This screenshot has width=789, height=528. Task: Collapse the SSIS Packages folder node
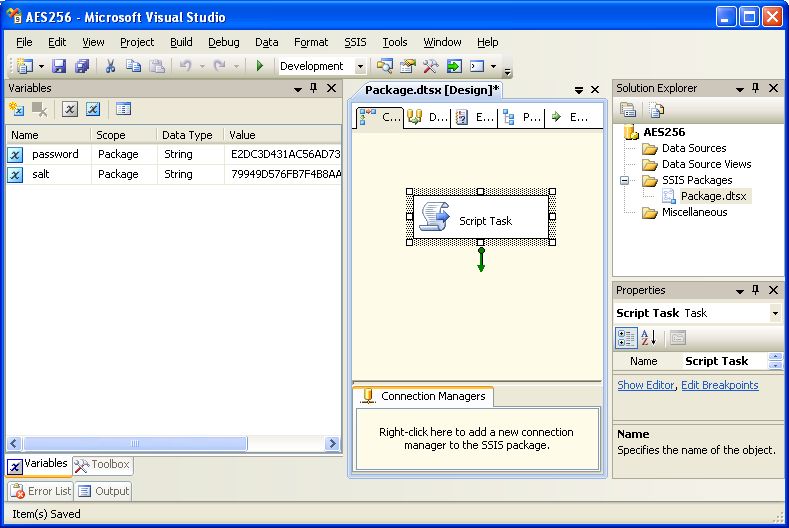[625, 180]
